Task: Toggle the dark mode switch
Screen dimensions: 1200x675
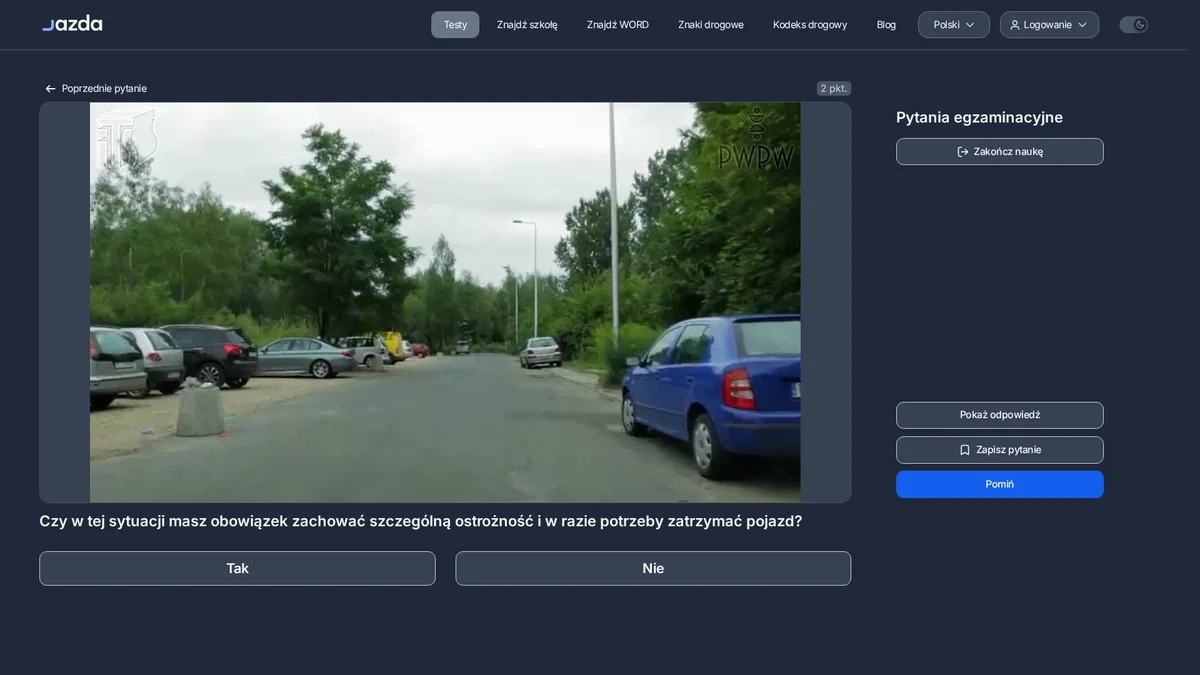Action: [1133, 25]
